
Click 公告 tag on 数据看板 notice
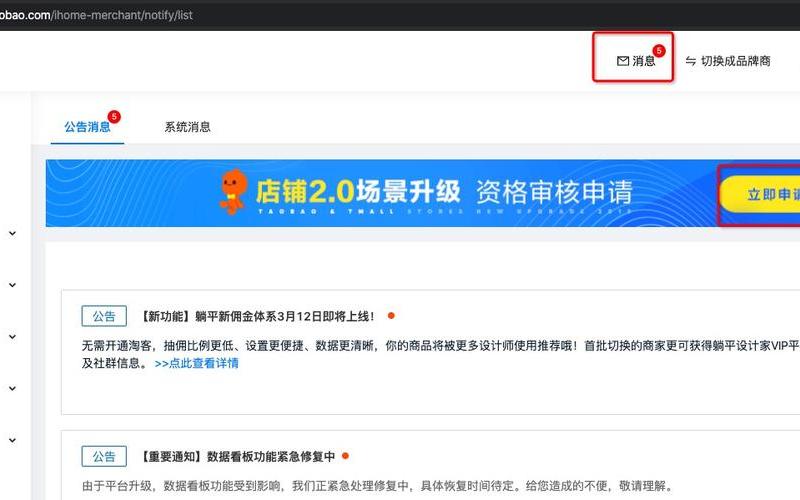[x=104, y=457]
